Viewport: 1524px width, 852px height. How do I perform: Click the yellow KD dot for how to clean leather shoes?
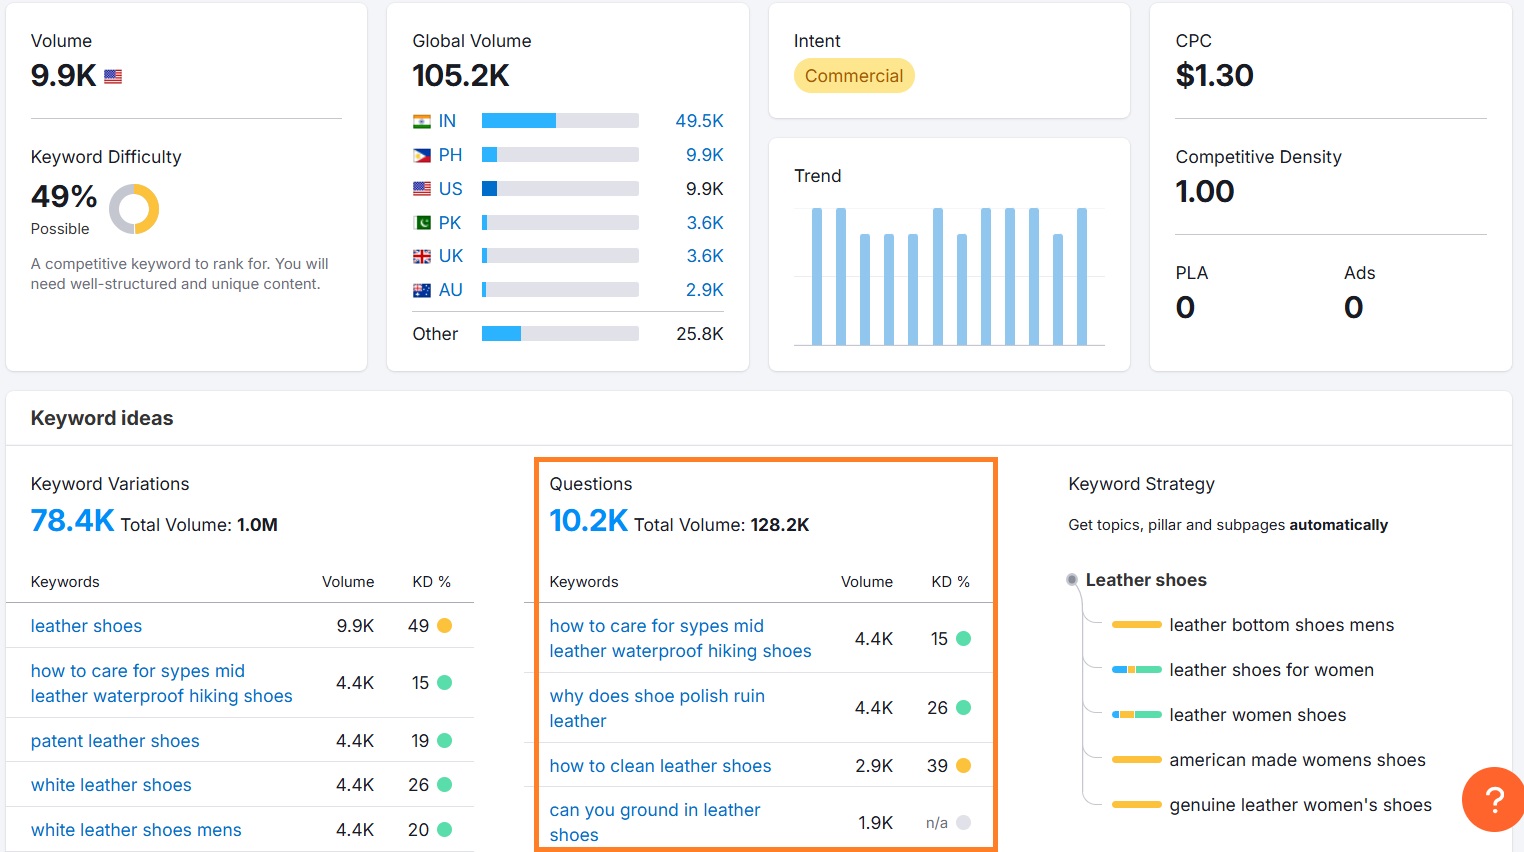pos(962,765)
